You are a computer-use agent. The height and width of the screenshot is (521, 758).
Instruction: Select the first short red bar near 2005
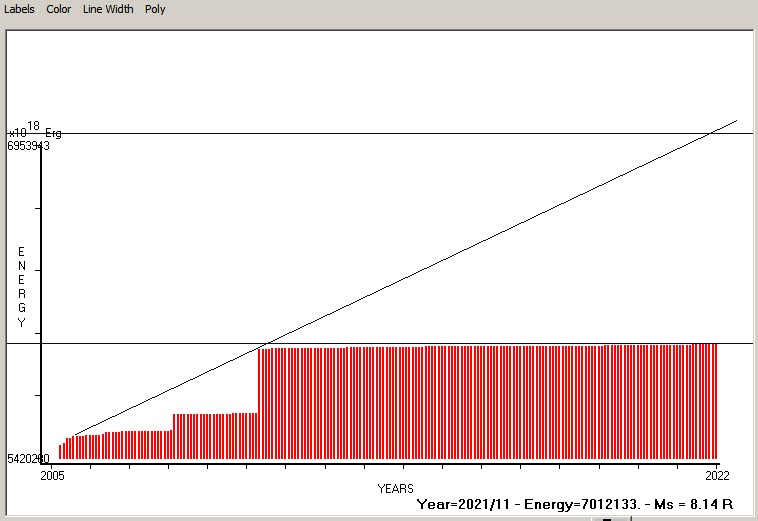pyautogui.click(x=61, y=452)
